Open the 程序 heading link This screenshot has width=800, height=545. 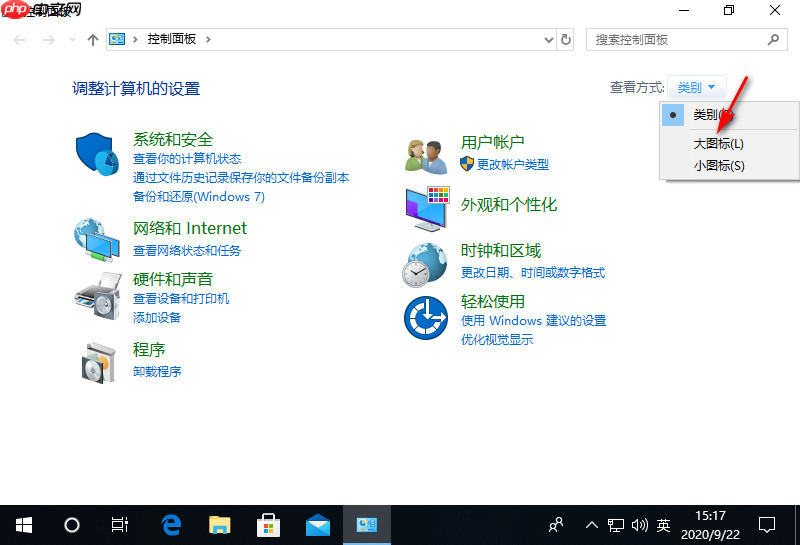[149, 350]
